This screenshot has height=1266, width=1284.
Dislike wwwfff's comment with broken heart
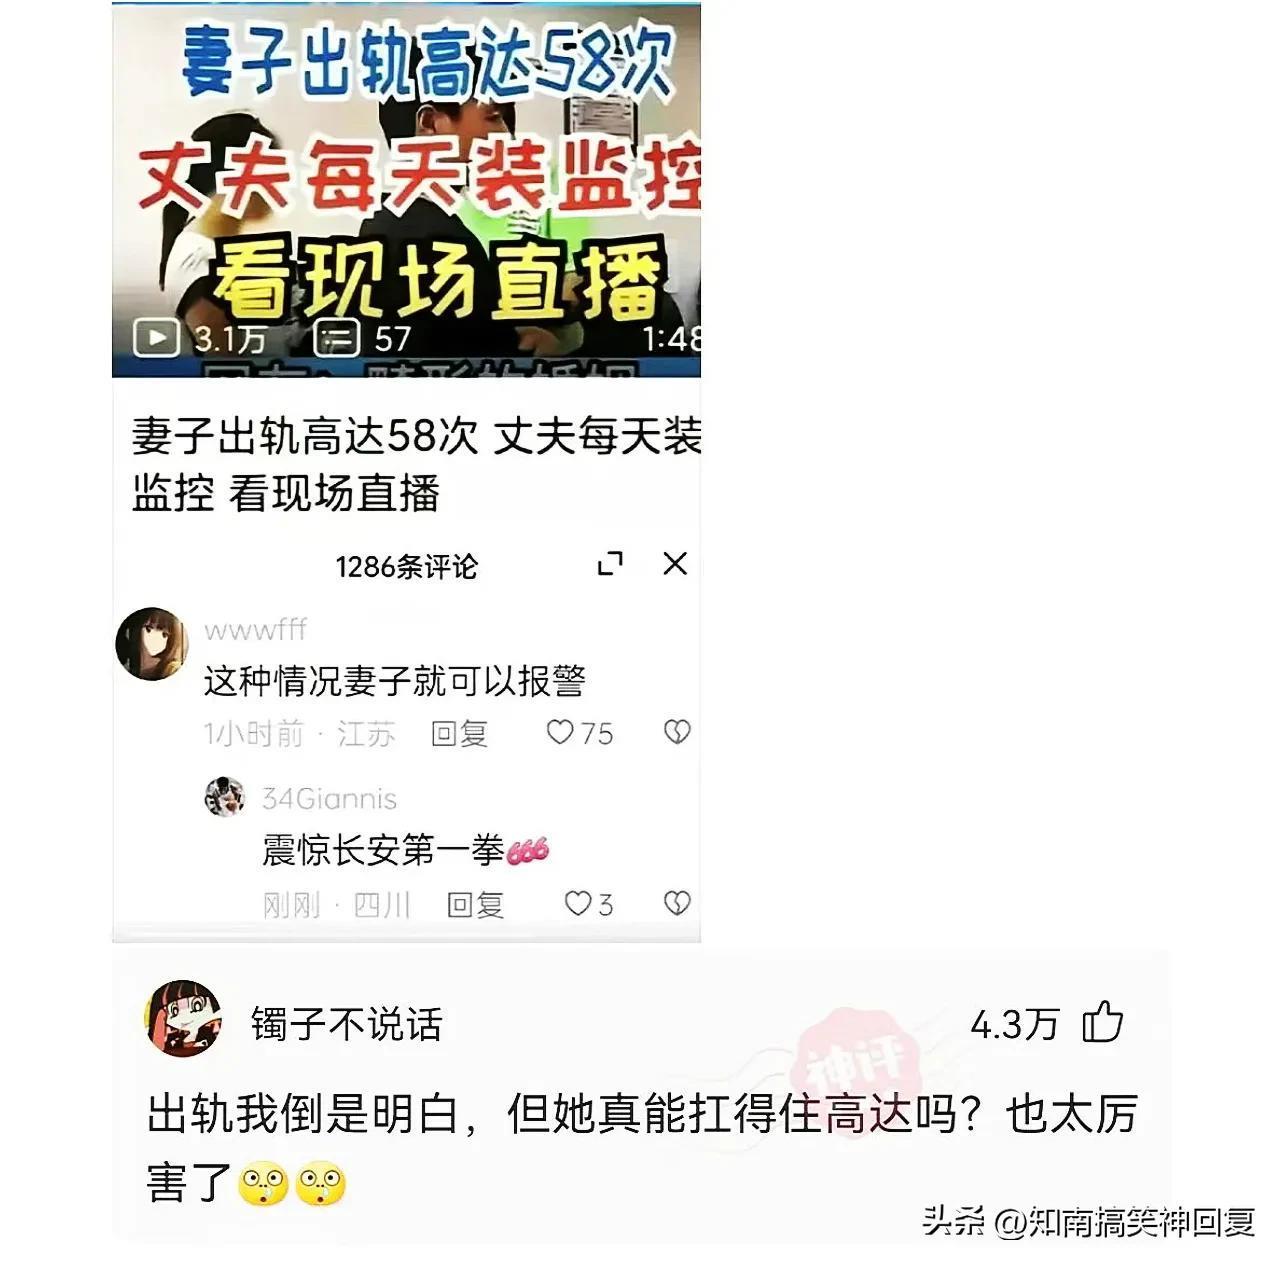tap(677, 733)
